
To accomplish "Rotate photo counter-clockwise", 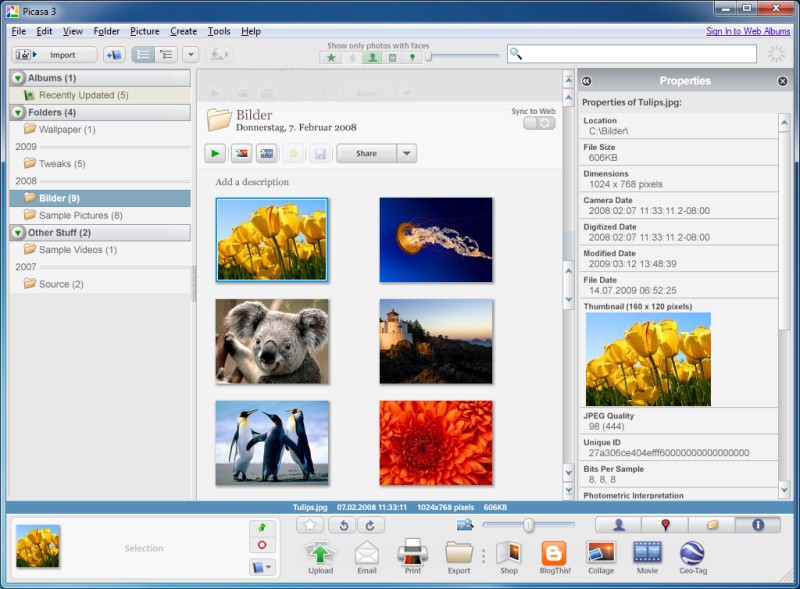I will coord(343,525).
